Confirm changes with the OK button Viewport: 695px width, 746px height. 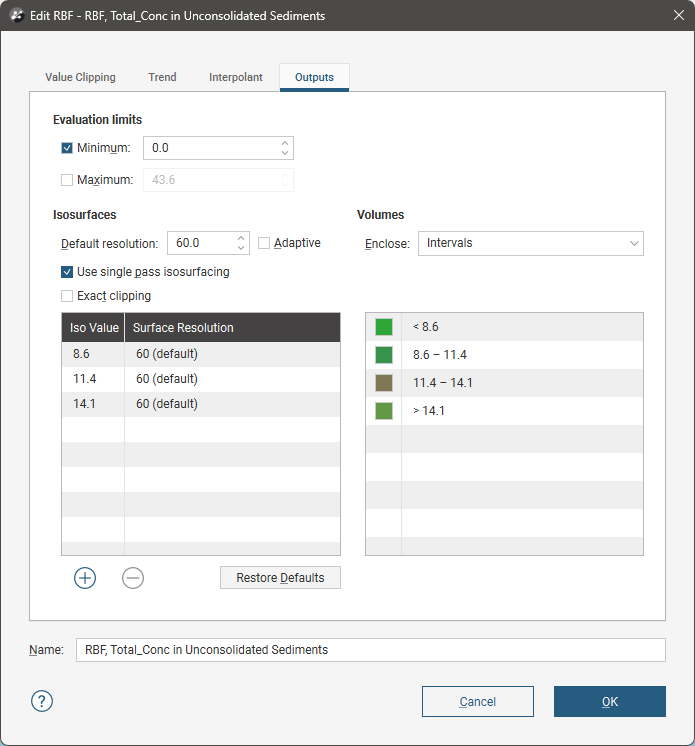click(x=609, y=701)
